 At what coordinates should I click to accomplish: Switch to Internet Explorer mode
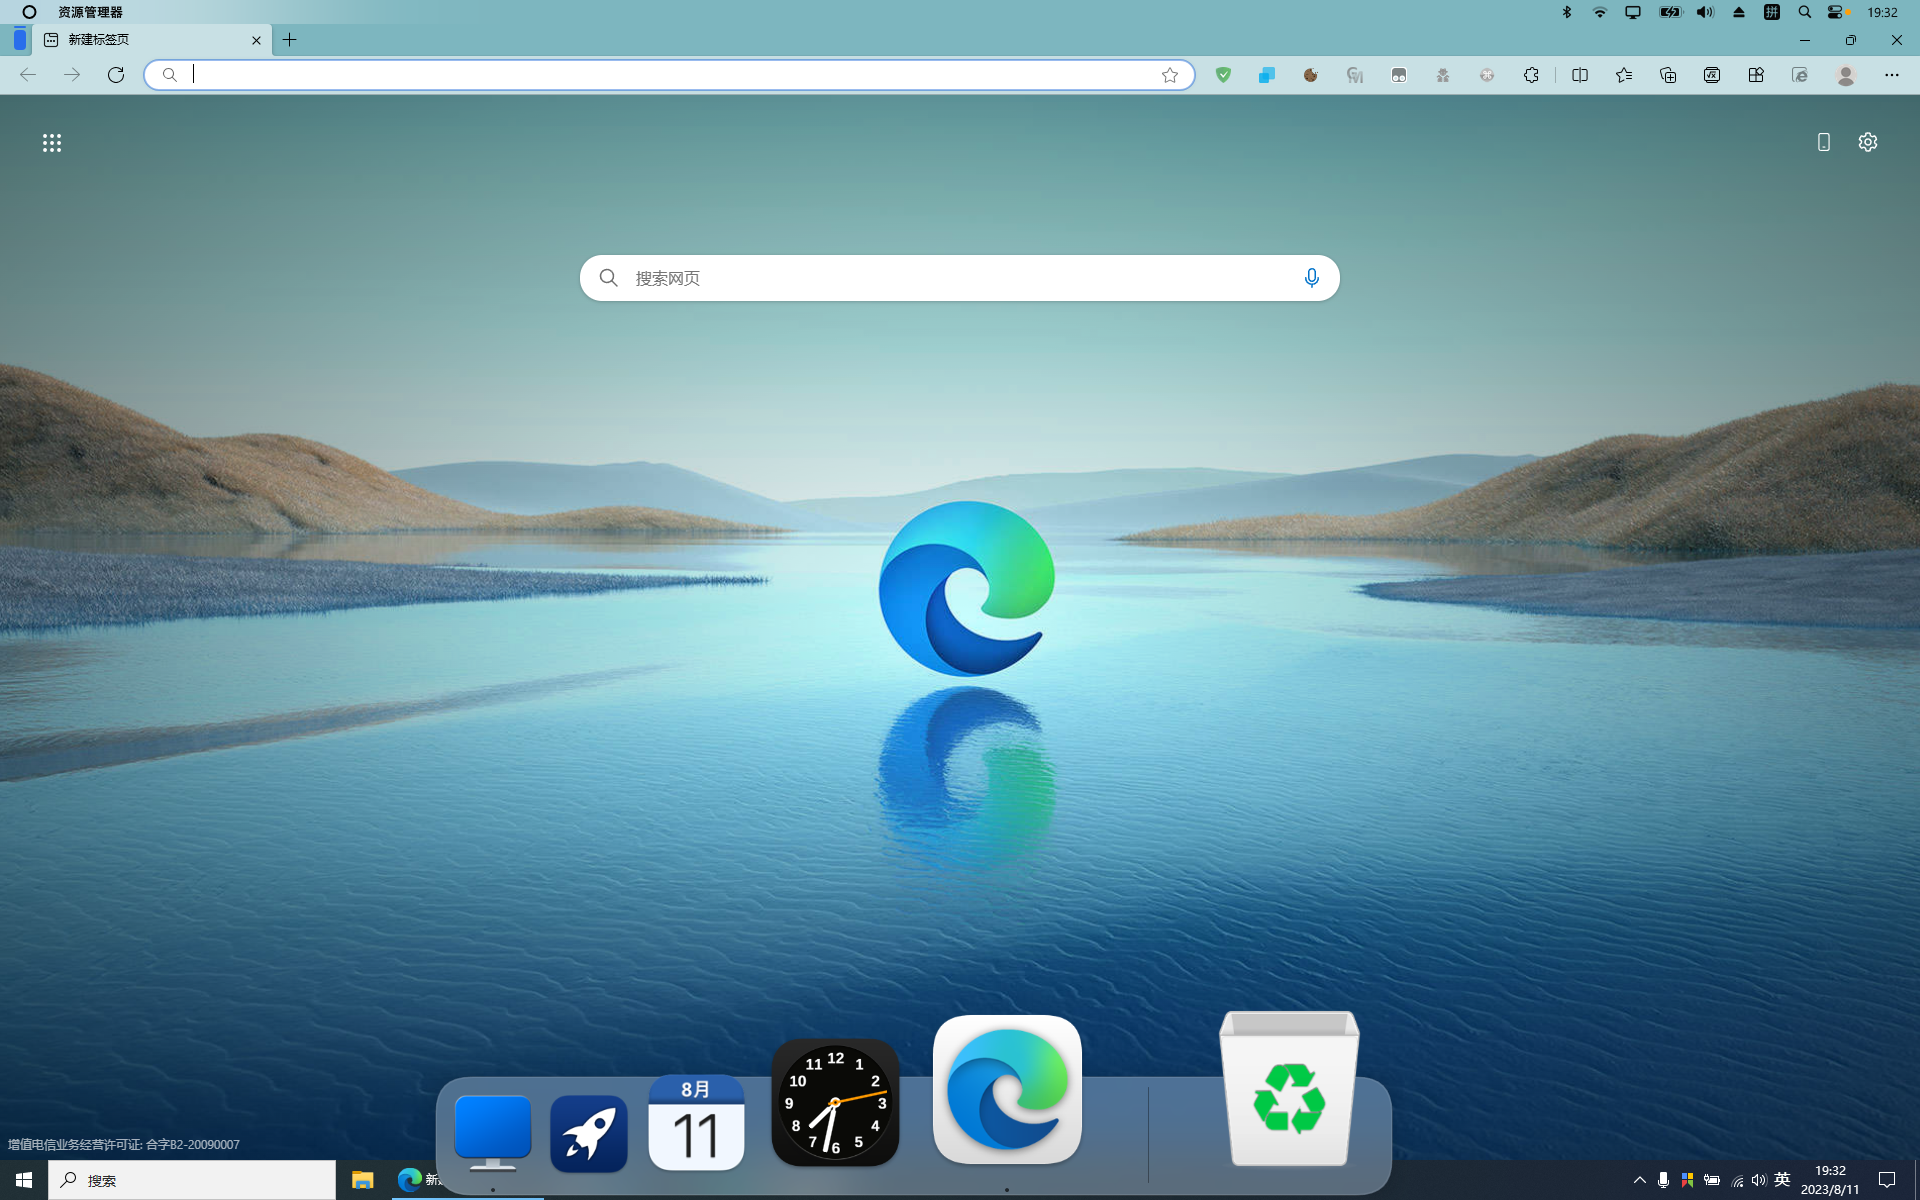click(x=1800, y=75)
